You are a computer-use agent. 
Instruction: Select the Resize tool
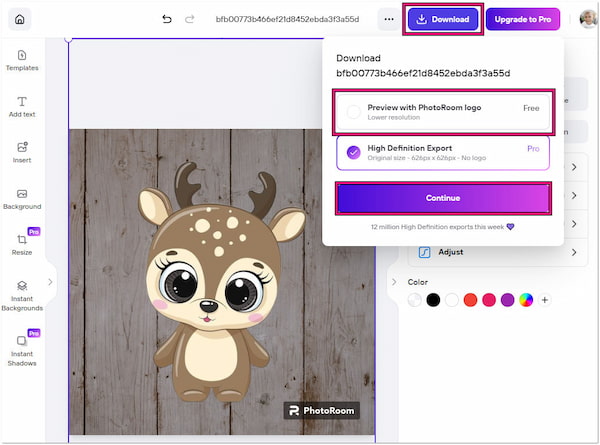coord(22,244)
